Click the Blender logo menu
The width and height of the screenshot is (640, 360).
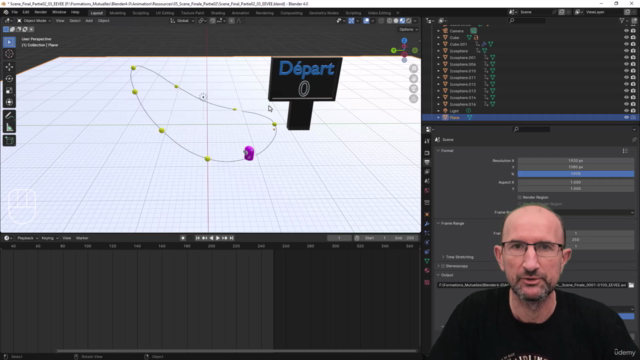point(6,12)
